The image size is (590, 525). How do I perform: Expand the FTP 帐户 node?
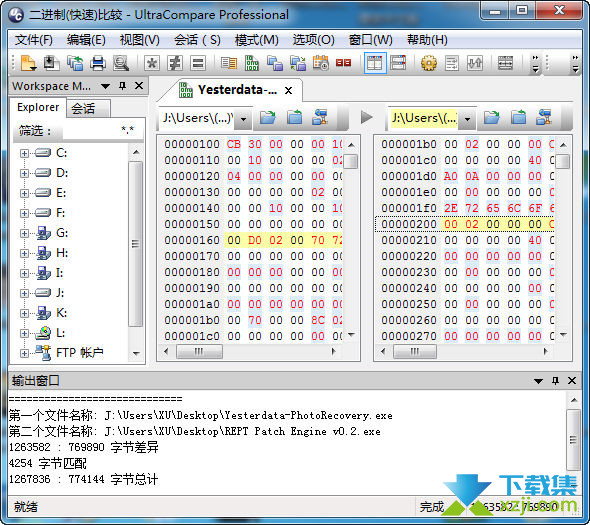coord(24,353)
